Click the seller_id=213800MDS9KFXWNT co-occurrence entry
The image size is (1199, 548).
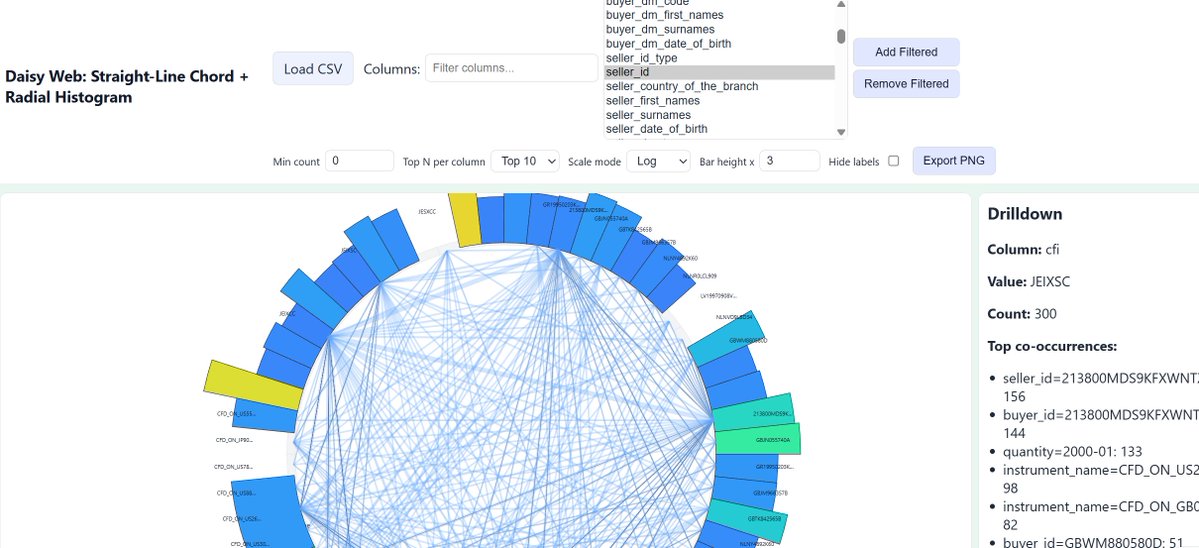tap(1100, 387)
